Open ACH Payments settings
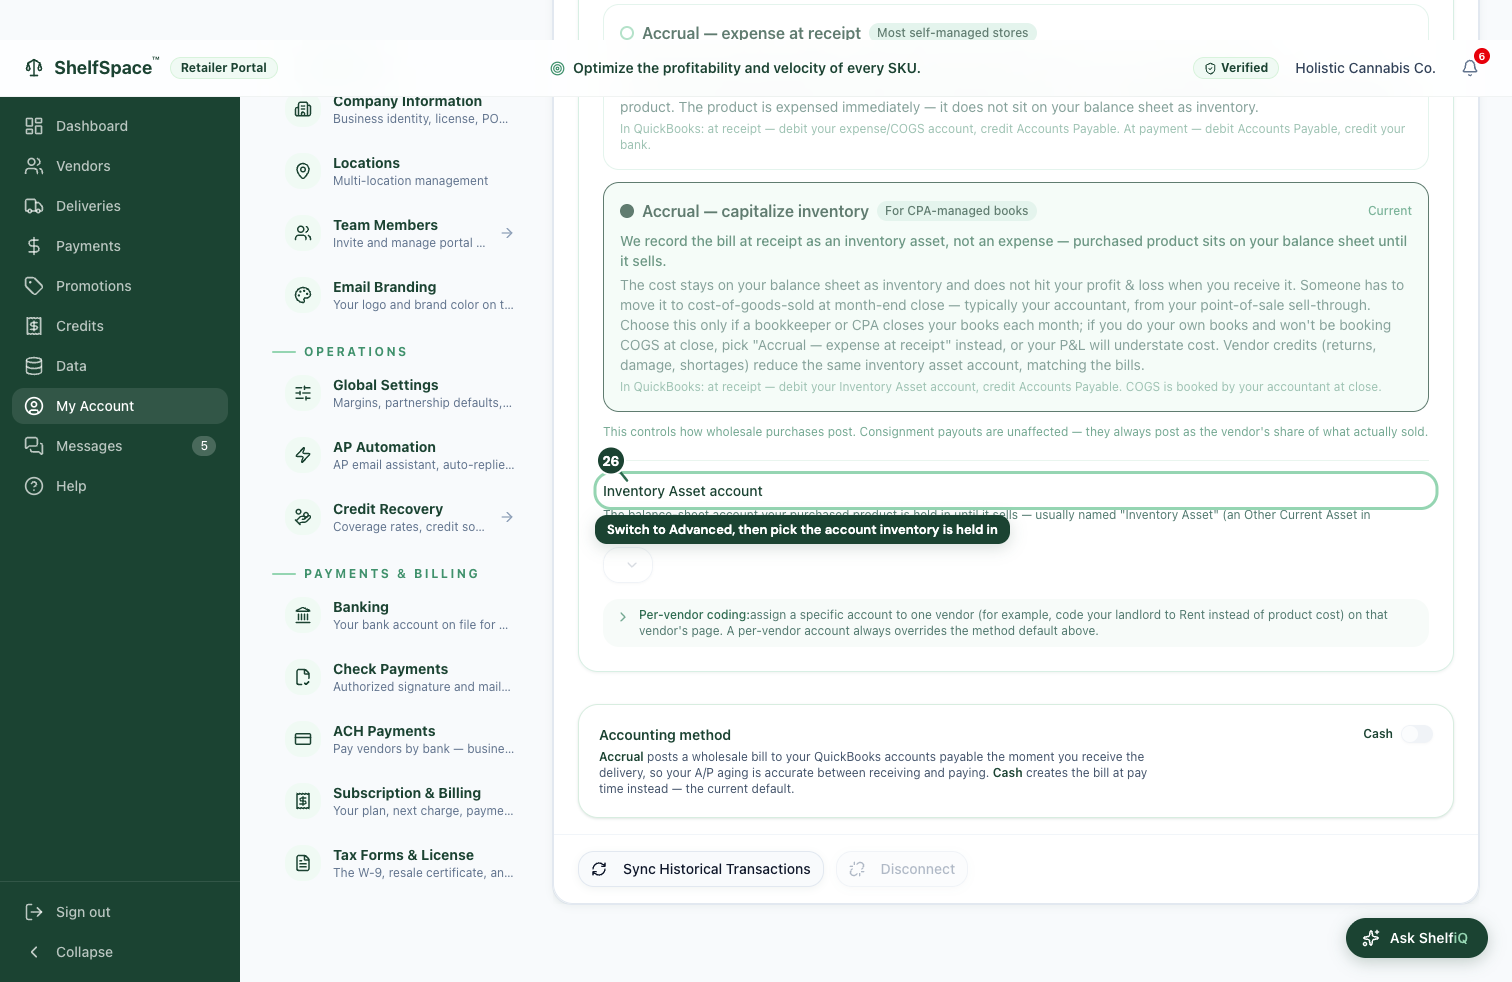The width and height of the screenshot is (1512, 982). click(398, 739)
